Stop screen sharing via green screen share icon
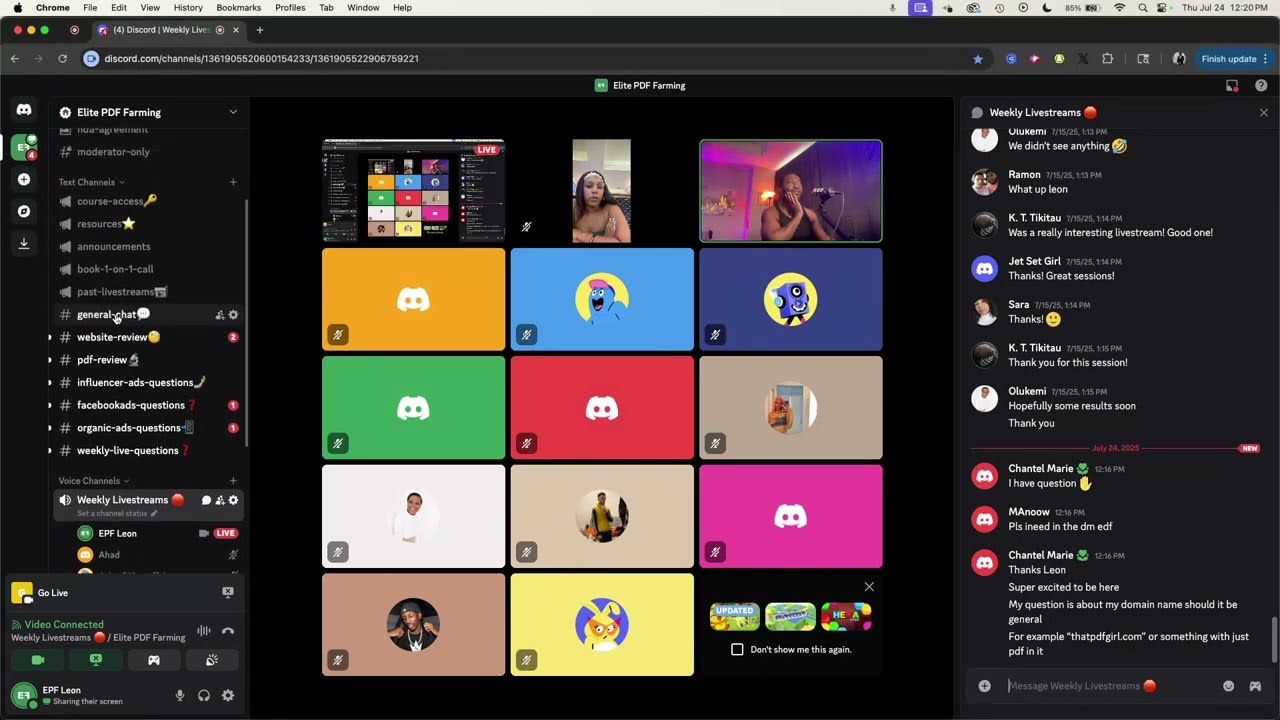 click(95, 660)
